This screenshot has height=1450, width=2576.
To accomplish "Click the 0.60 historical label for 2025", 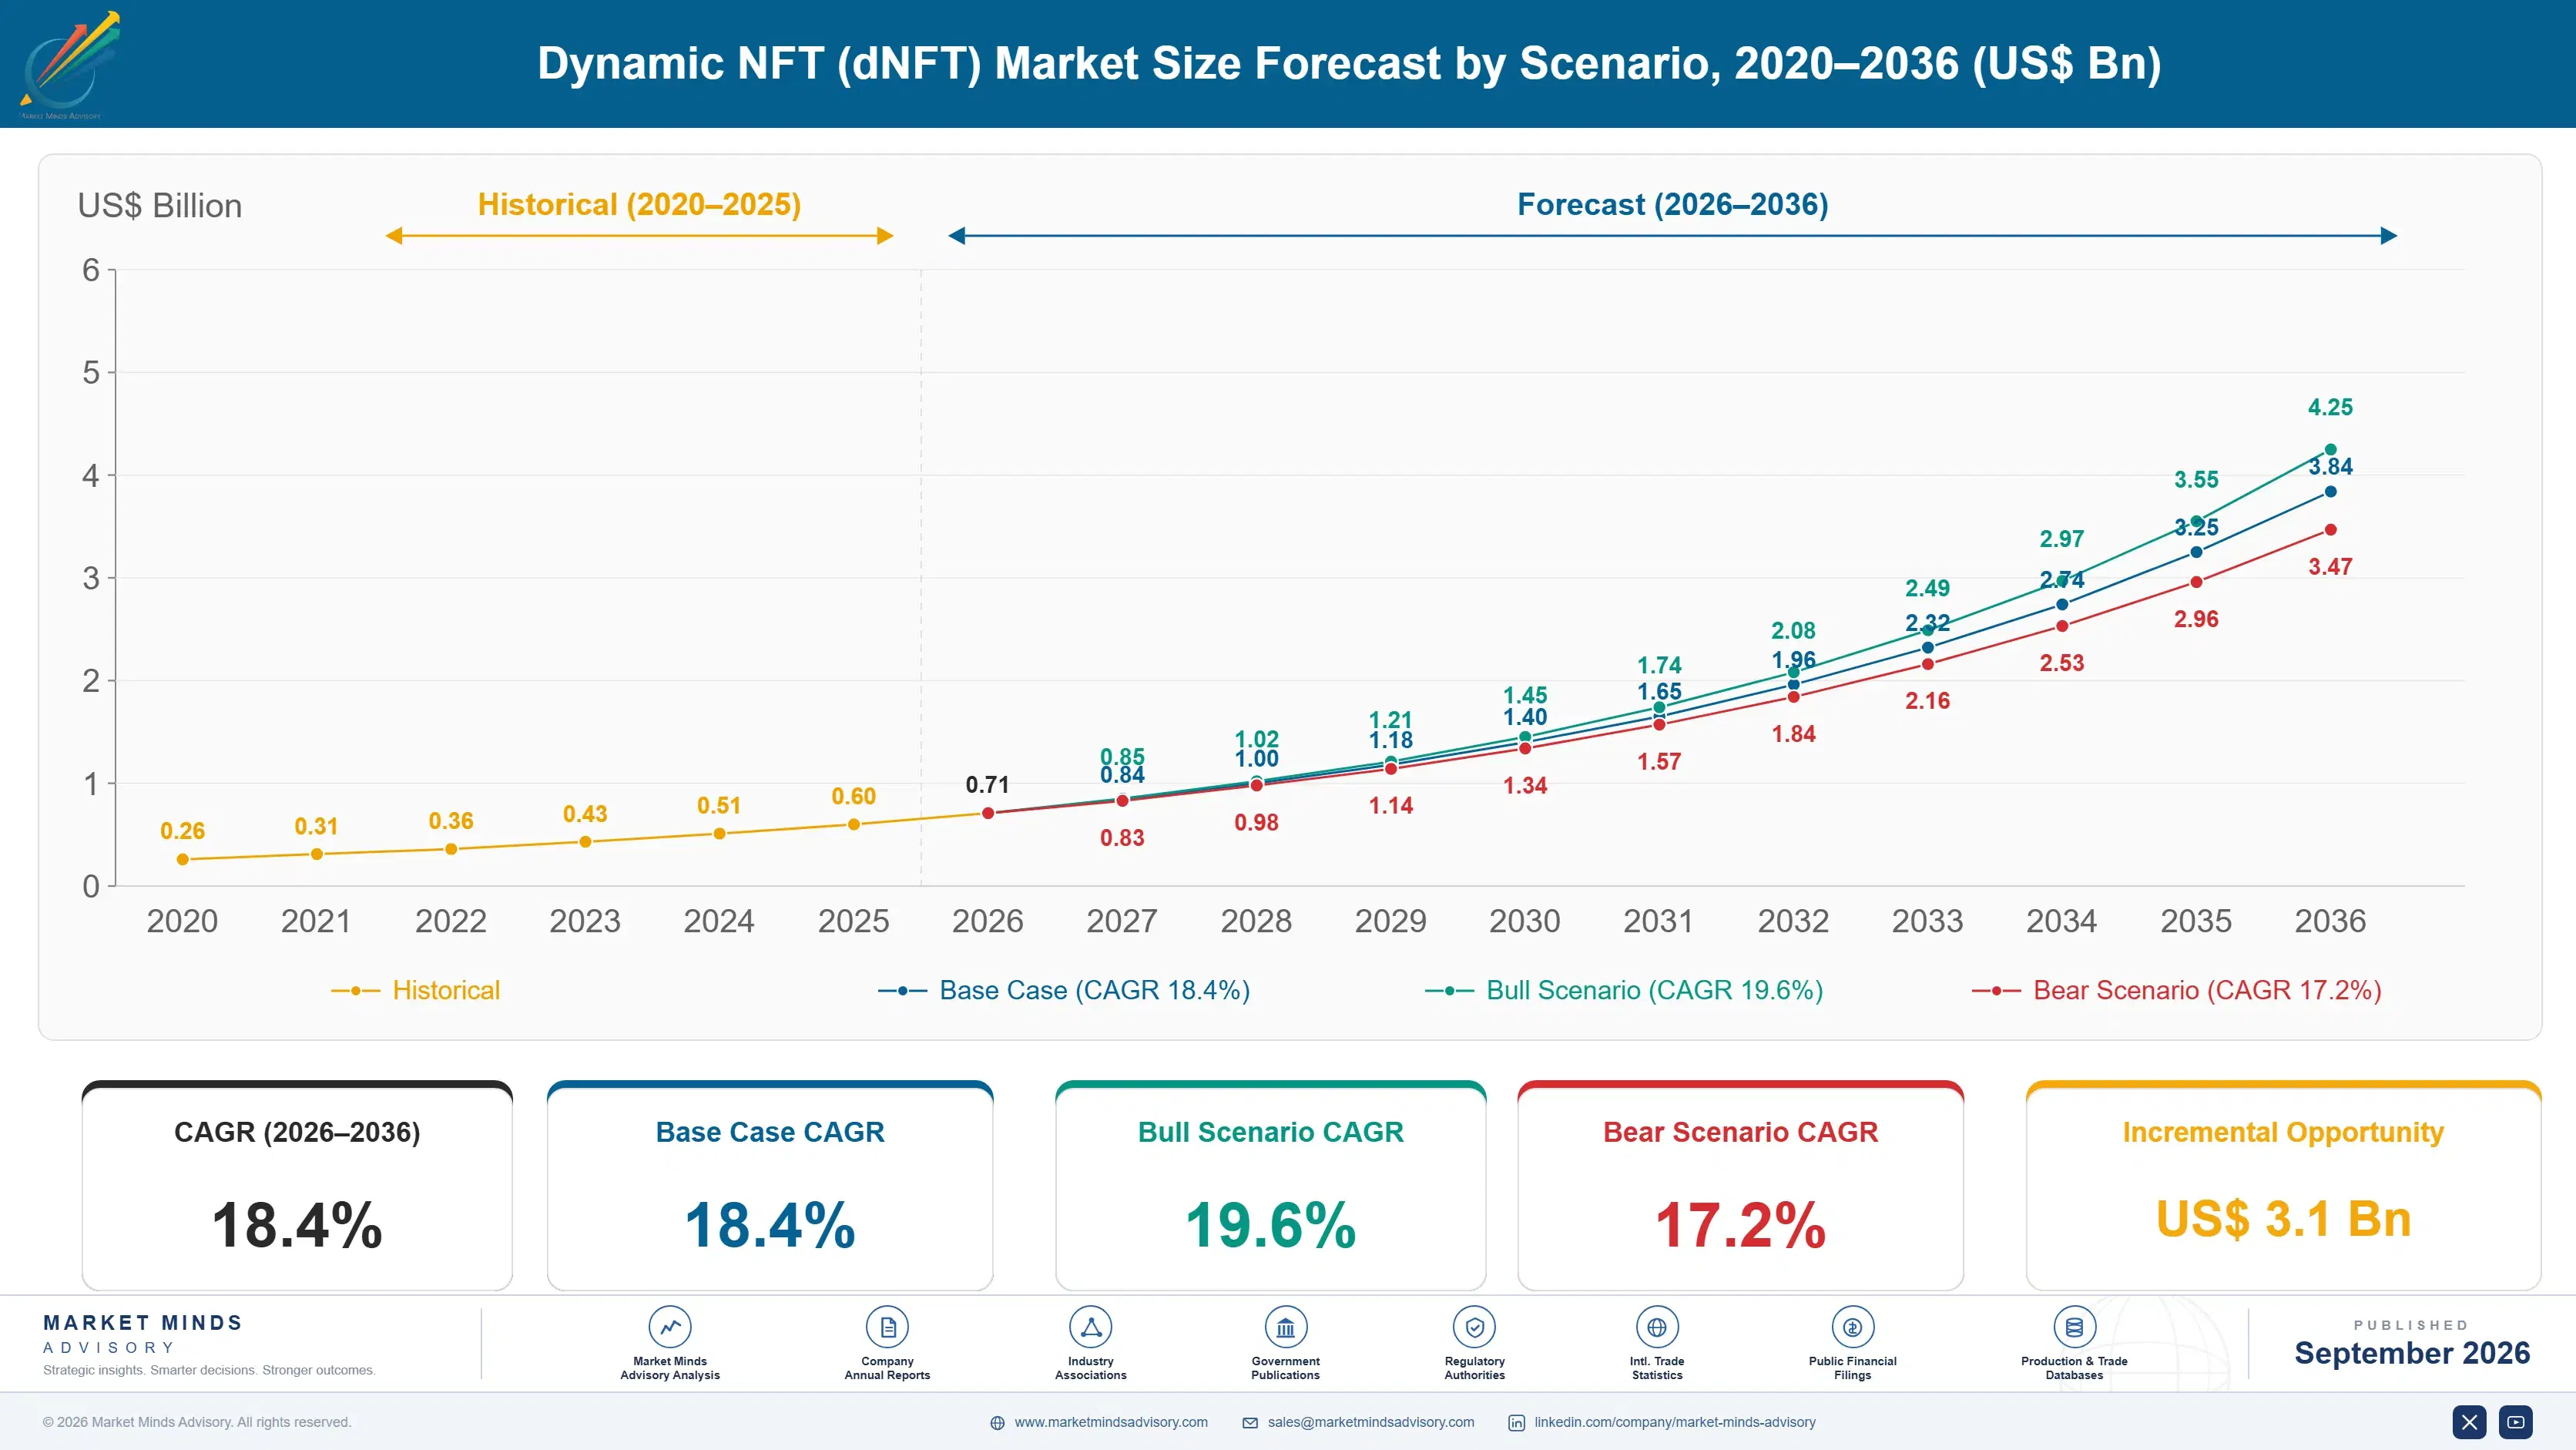I will click(x=853, y=796).
